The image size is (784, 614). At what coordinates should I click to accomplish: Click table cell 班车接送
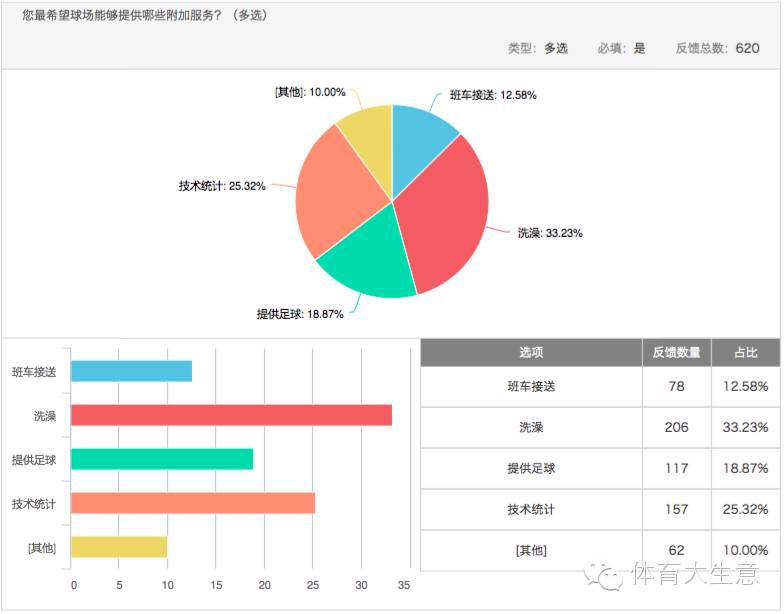click(x=531, y=386)
